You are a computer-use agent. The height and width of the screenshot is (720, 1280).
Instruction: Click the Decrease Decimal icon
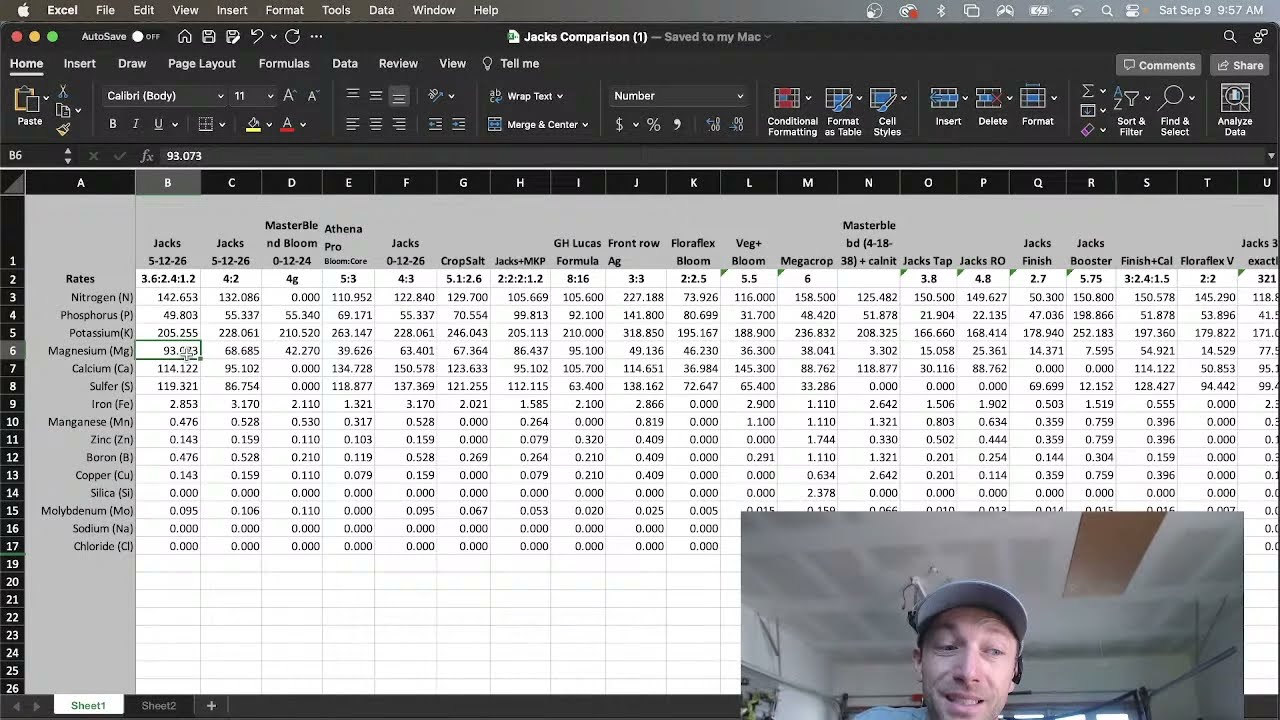click(737, 125)
